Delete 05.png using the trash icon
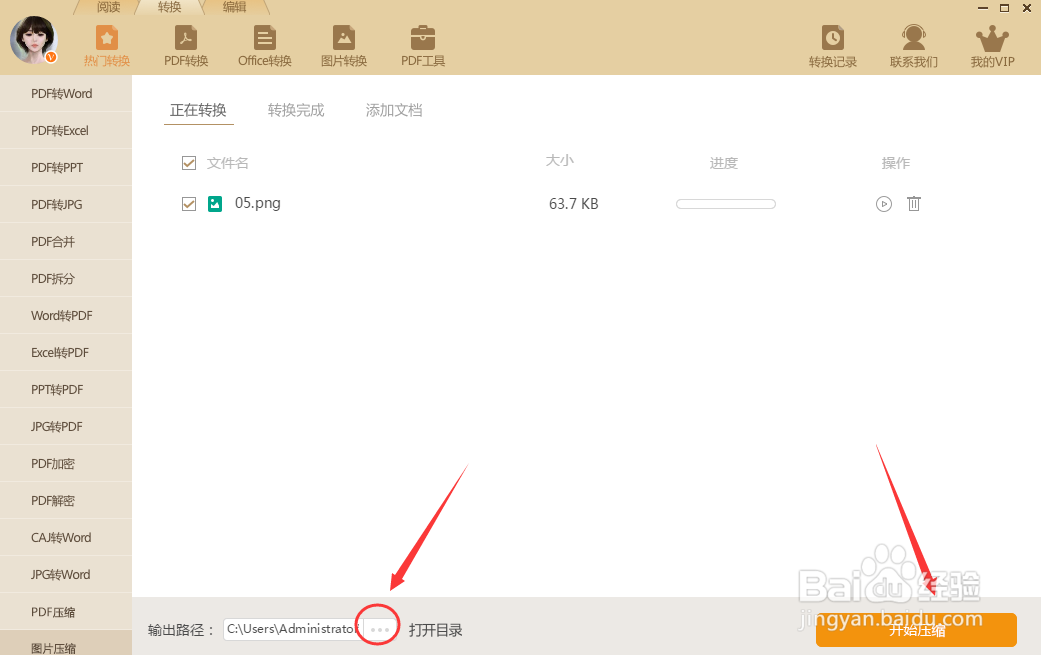 coord(913,203)
